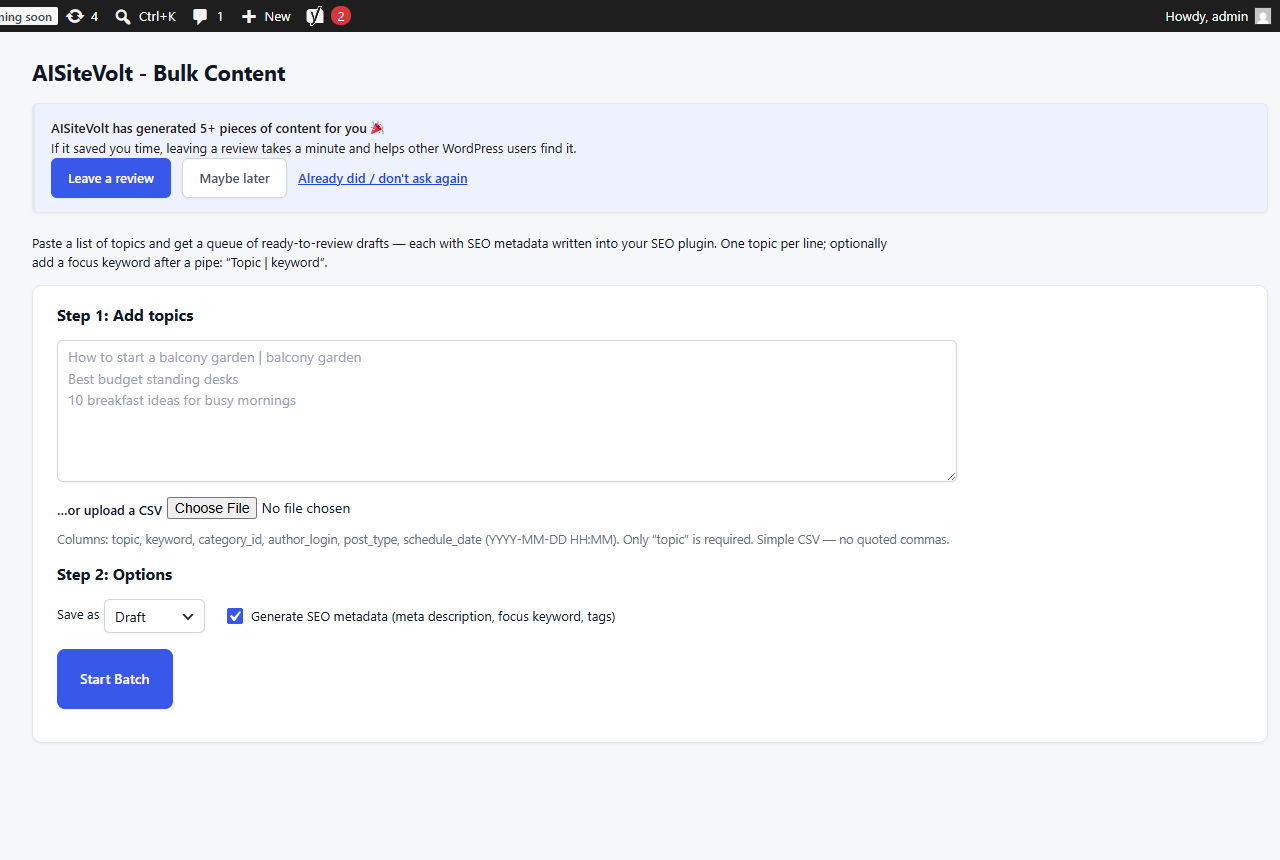Viewport: 1280px width, 860px height.
Task: Click the plus New content icon
Action: pyautogui.click(x=249, y=16)
